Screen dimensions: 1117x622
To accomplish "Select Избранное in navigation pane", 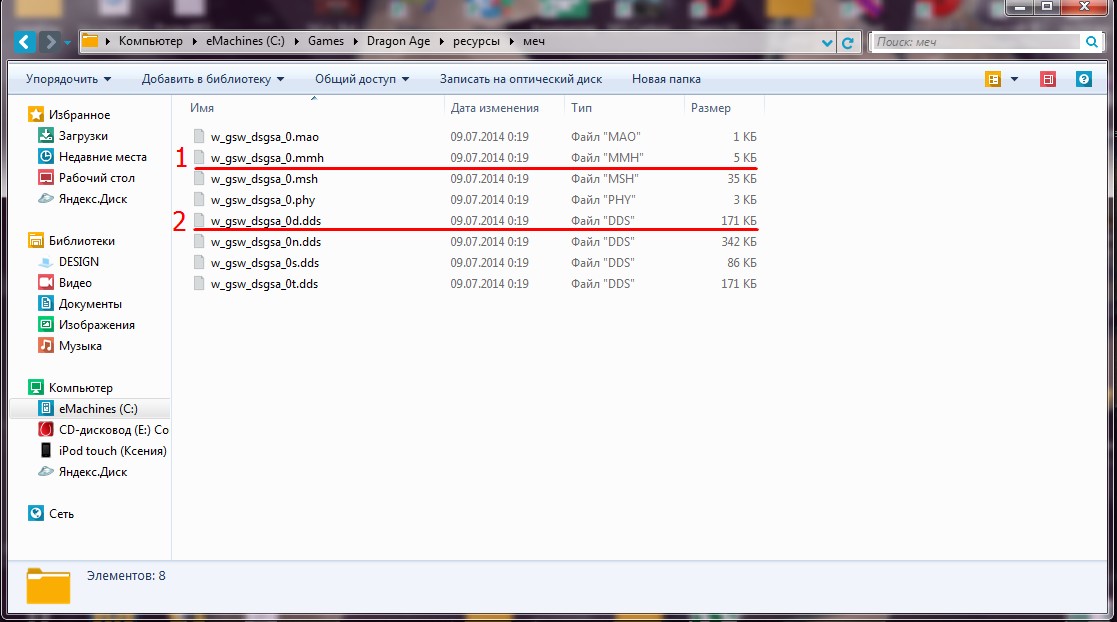I will [79, 115].
